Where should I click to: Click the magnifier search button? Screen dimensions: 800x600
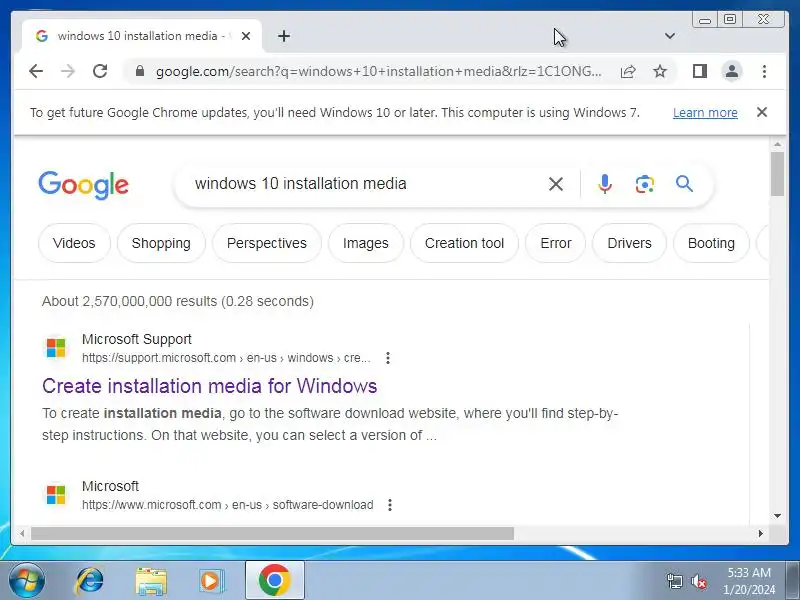(684, 184)
